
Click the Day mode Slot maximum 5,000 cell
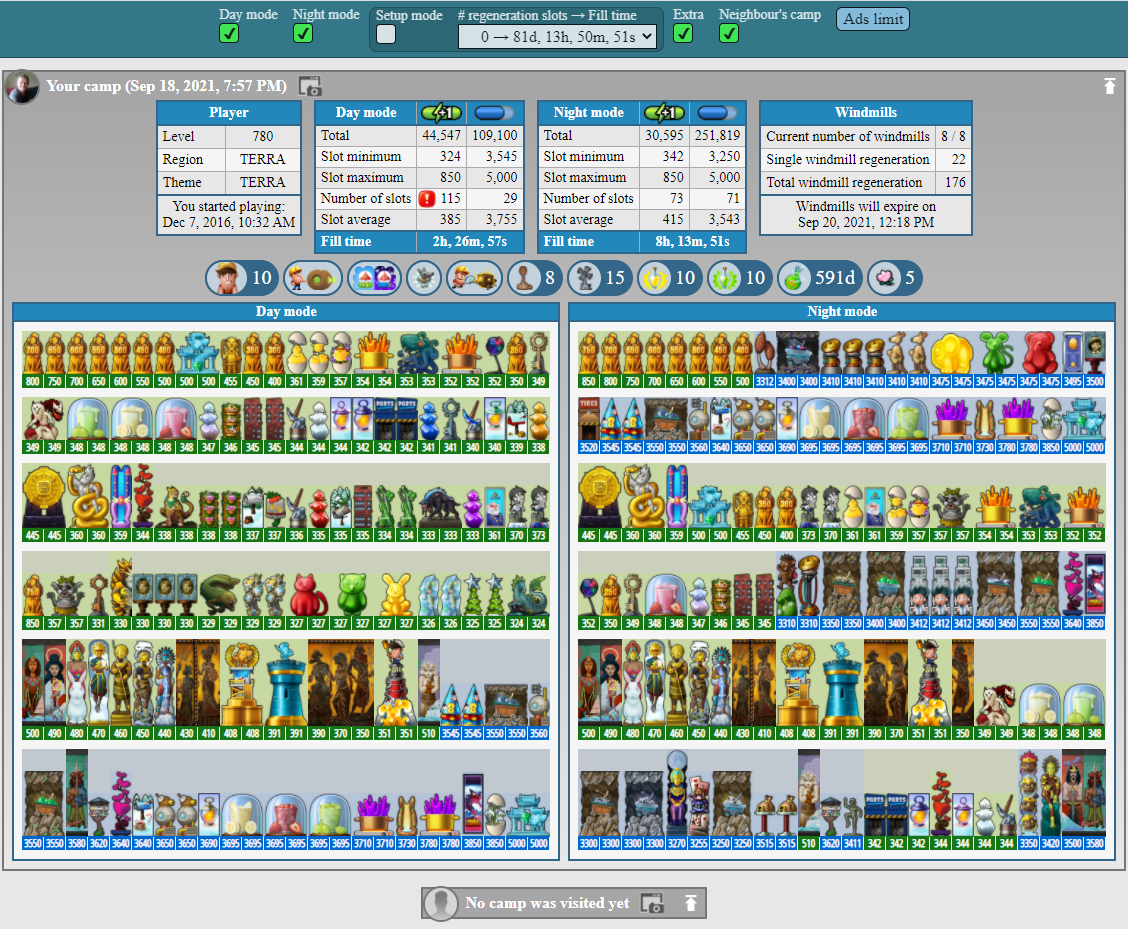tap(494, 177)
